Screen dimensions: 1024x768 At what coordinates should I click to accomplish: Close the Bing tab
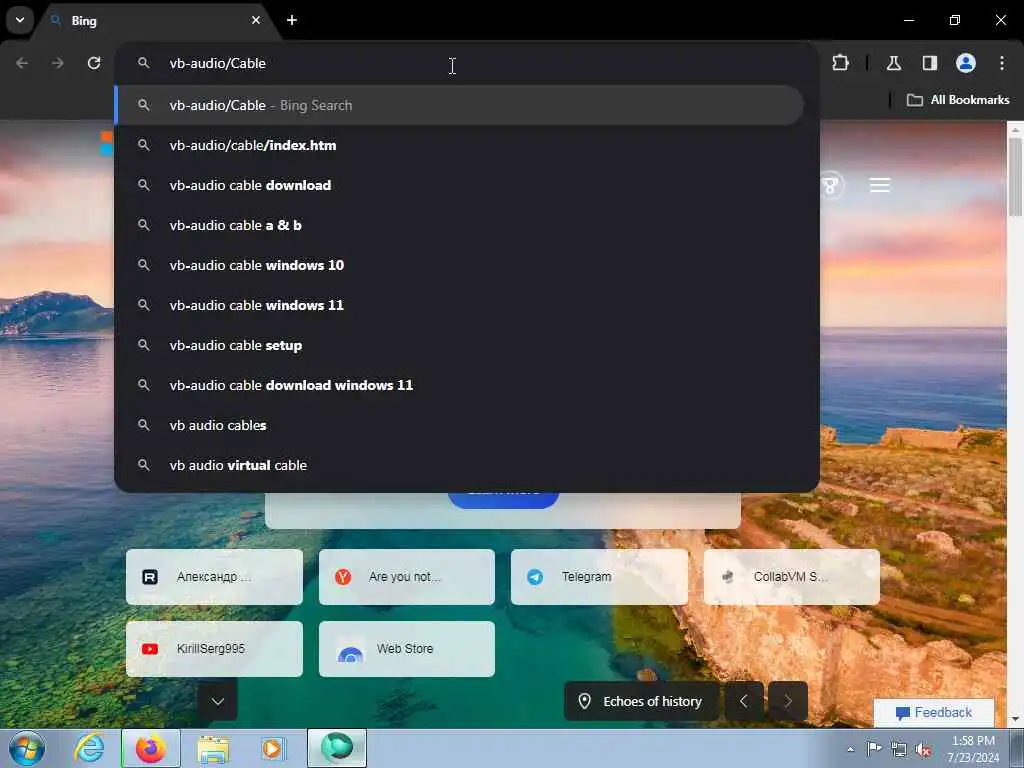point(256,20)
